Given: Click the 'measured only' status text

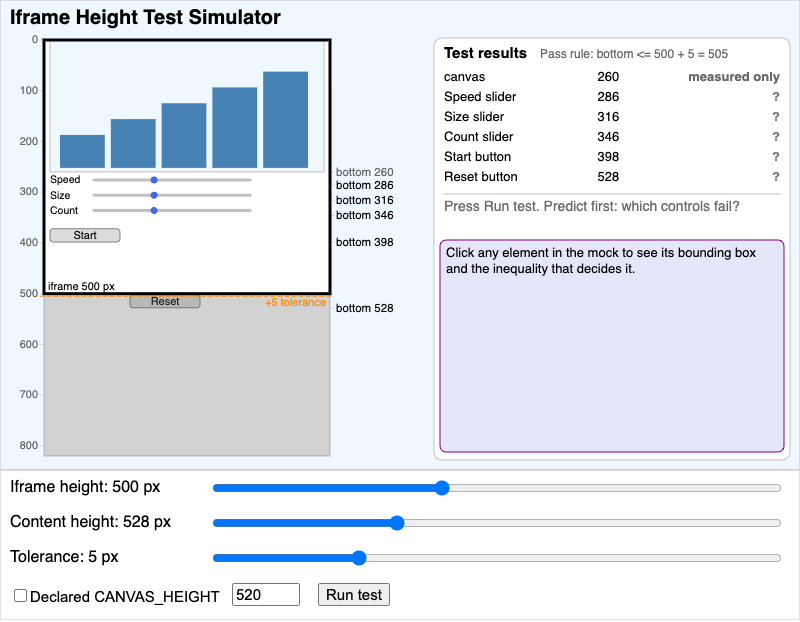Looking at the screenshot, I should pyautogui.click(x=734, y=77).
